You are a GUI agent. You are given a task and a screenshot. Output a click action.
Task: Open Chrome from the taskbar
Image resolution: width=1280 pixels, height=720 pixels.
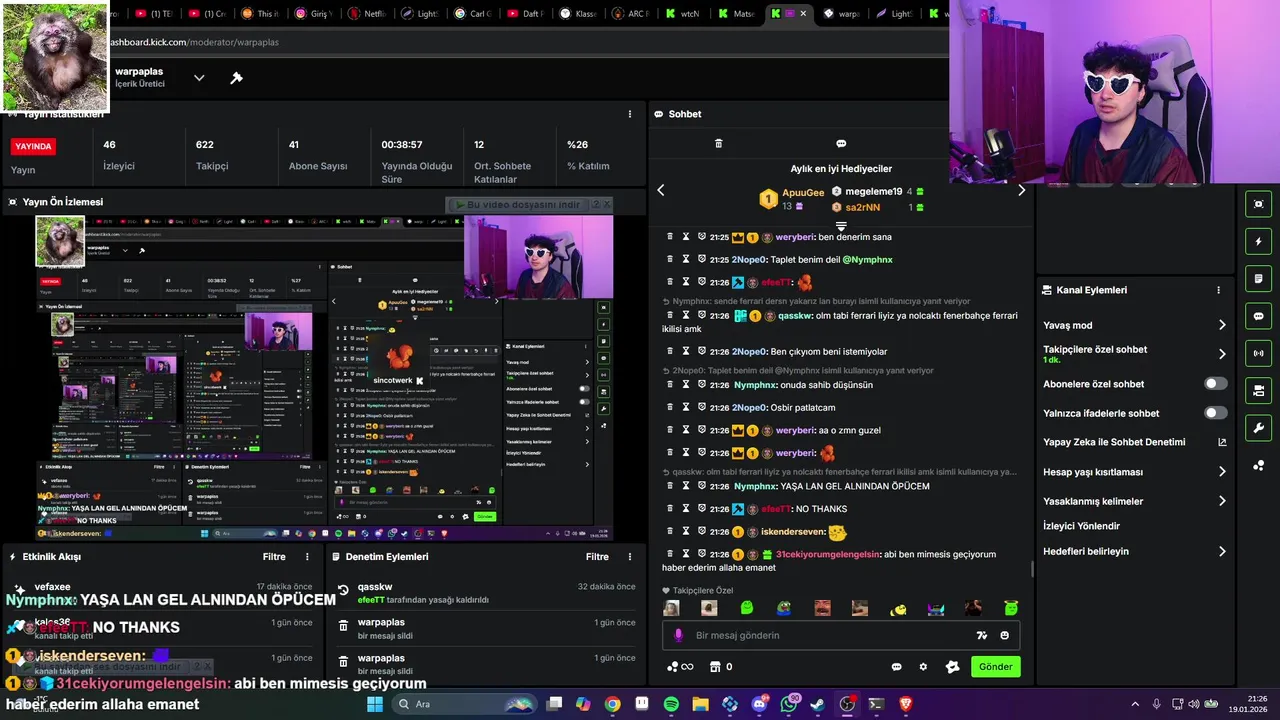pos(612,704)
